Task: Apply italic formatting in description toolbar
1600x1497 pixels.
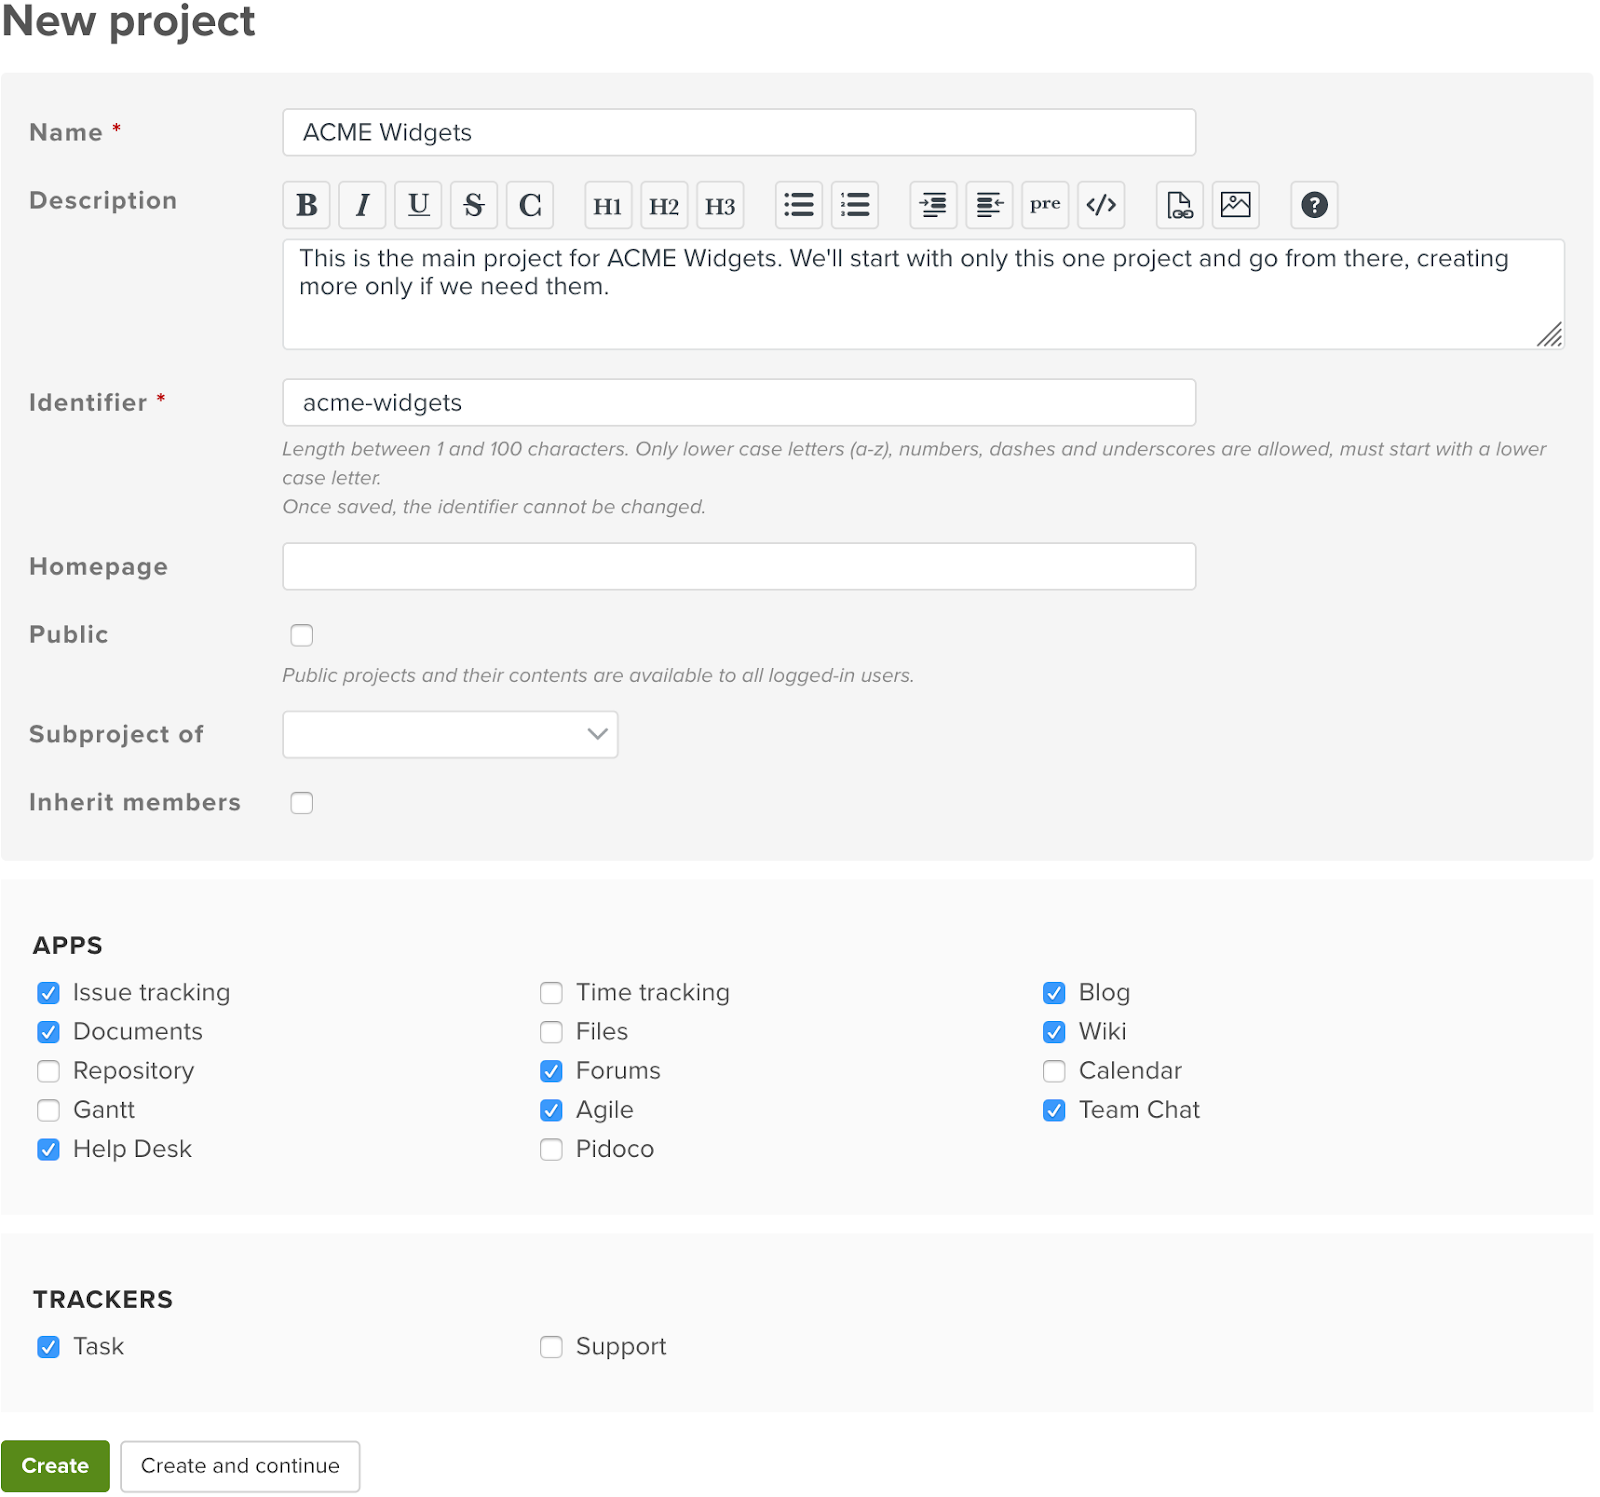Action: pyautogui.click(x=362, y=205)
